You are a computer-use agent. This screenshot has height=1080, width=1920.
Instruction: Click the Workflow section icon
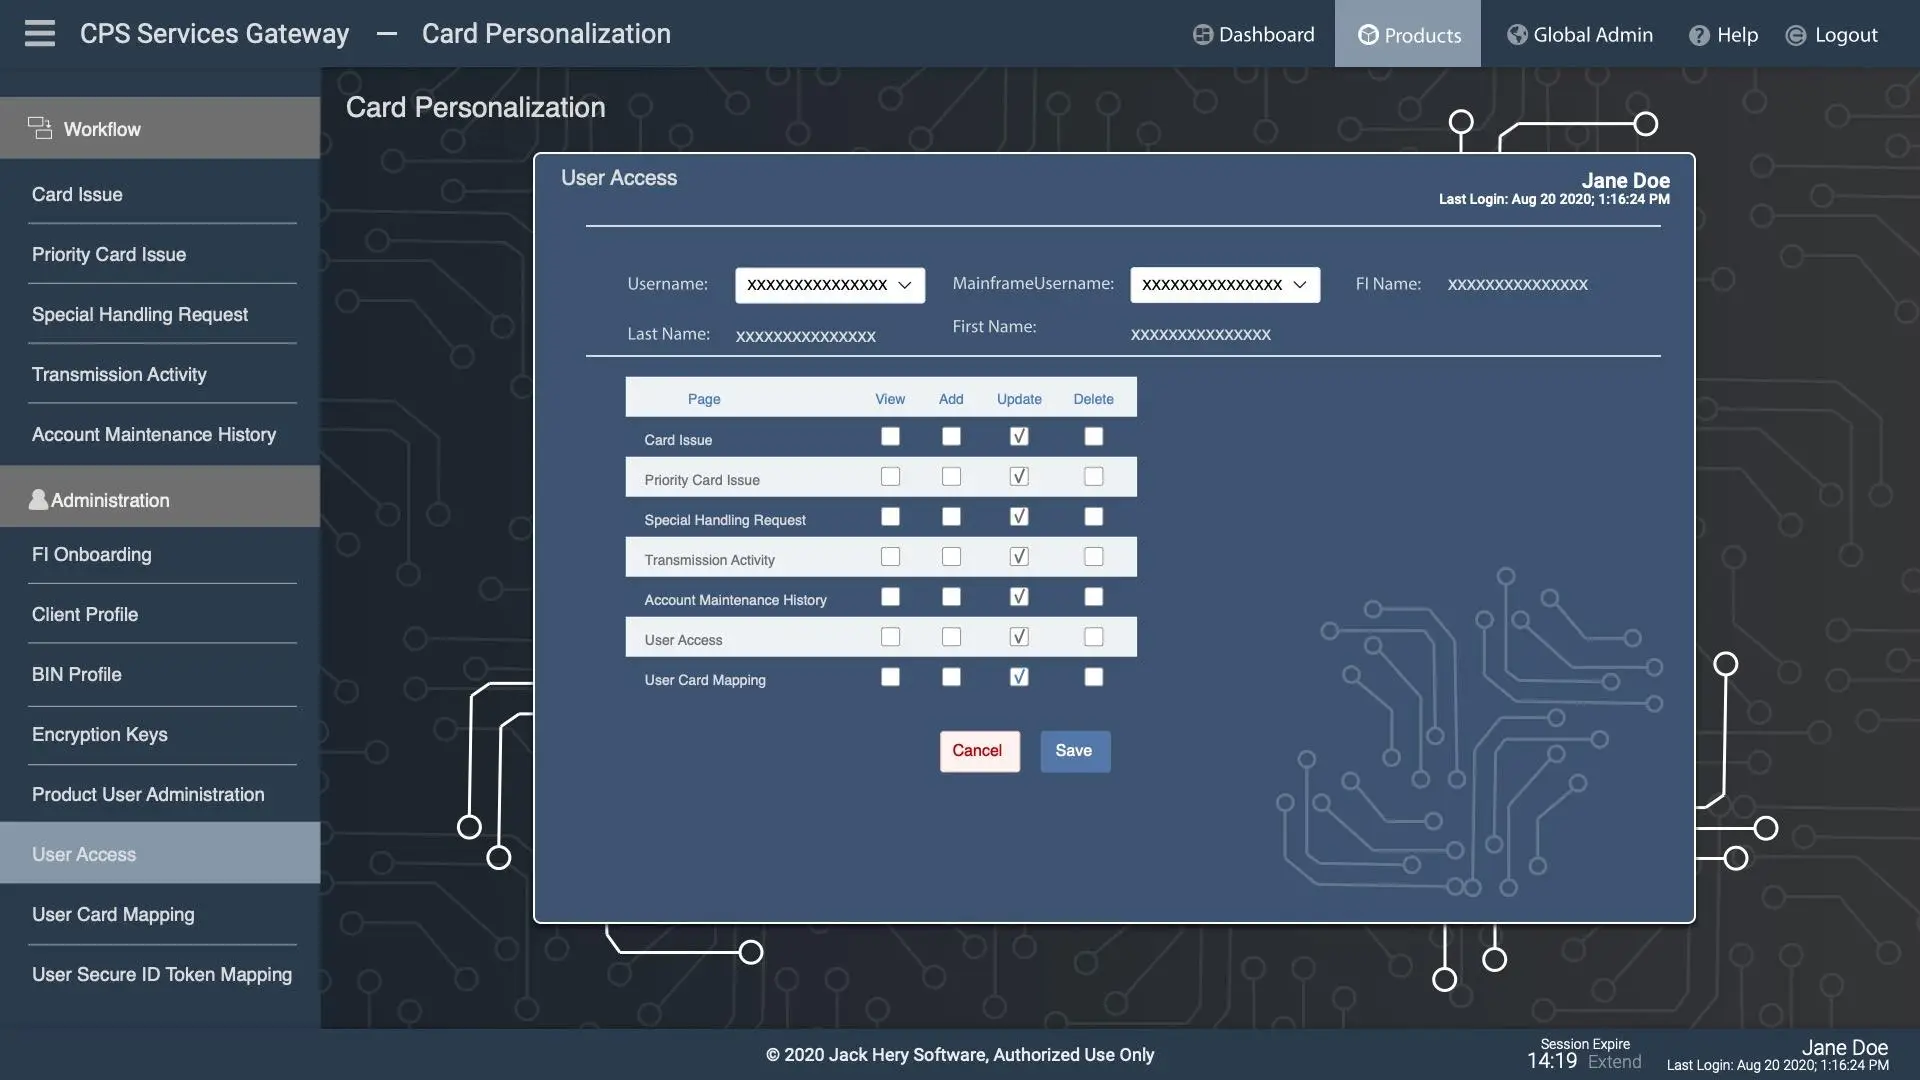coord(40,128)
